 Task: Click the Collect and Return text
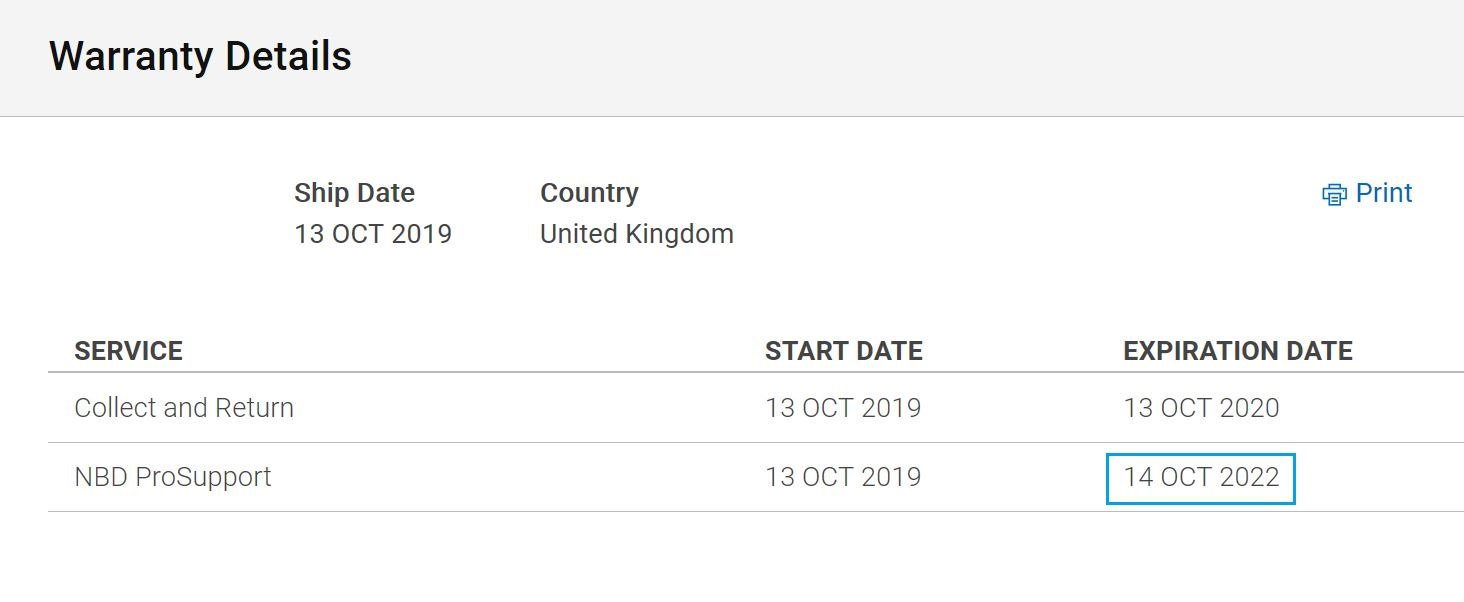tap(184, 408)
